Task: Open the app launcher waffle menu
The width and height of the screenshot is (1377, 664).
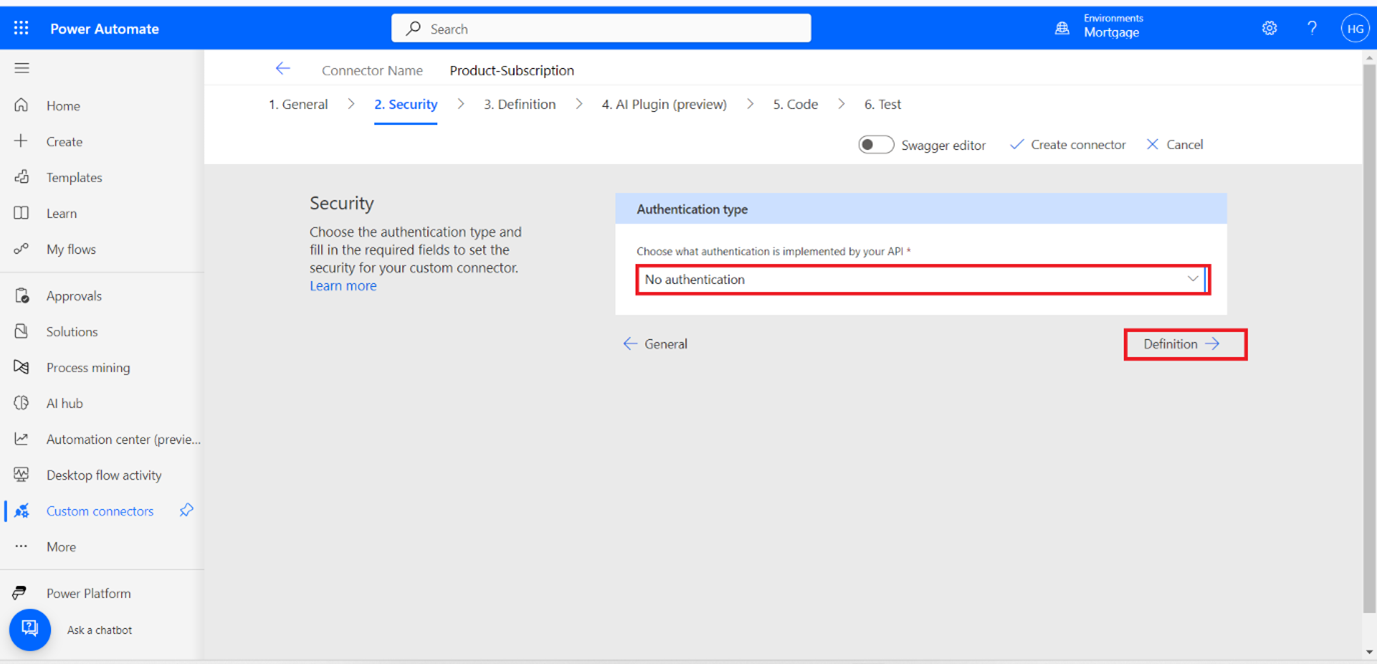Action: [x=20, y=27]
